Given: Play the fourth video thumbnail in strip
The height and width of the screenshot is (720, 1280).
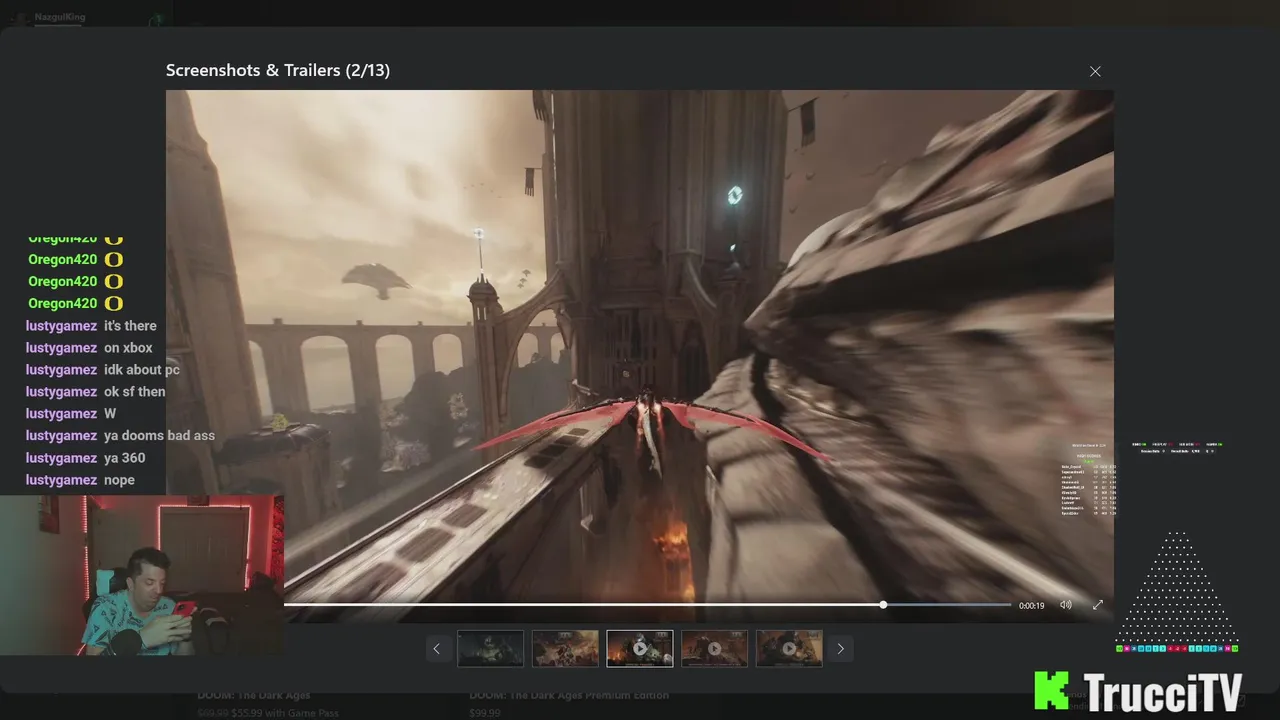Looking at the screenshot, I should [x=714, y=648].
